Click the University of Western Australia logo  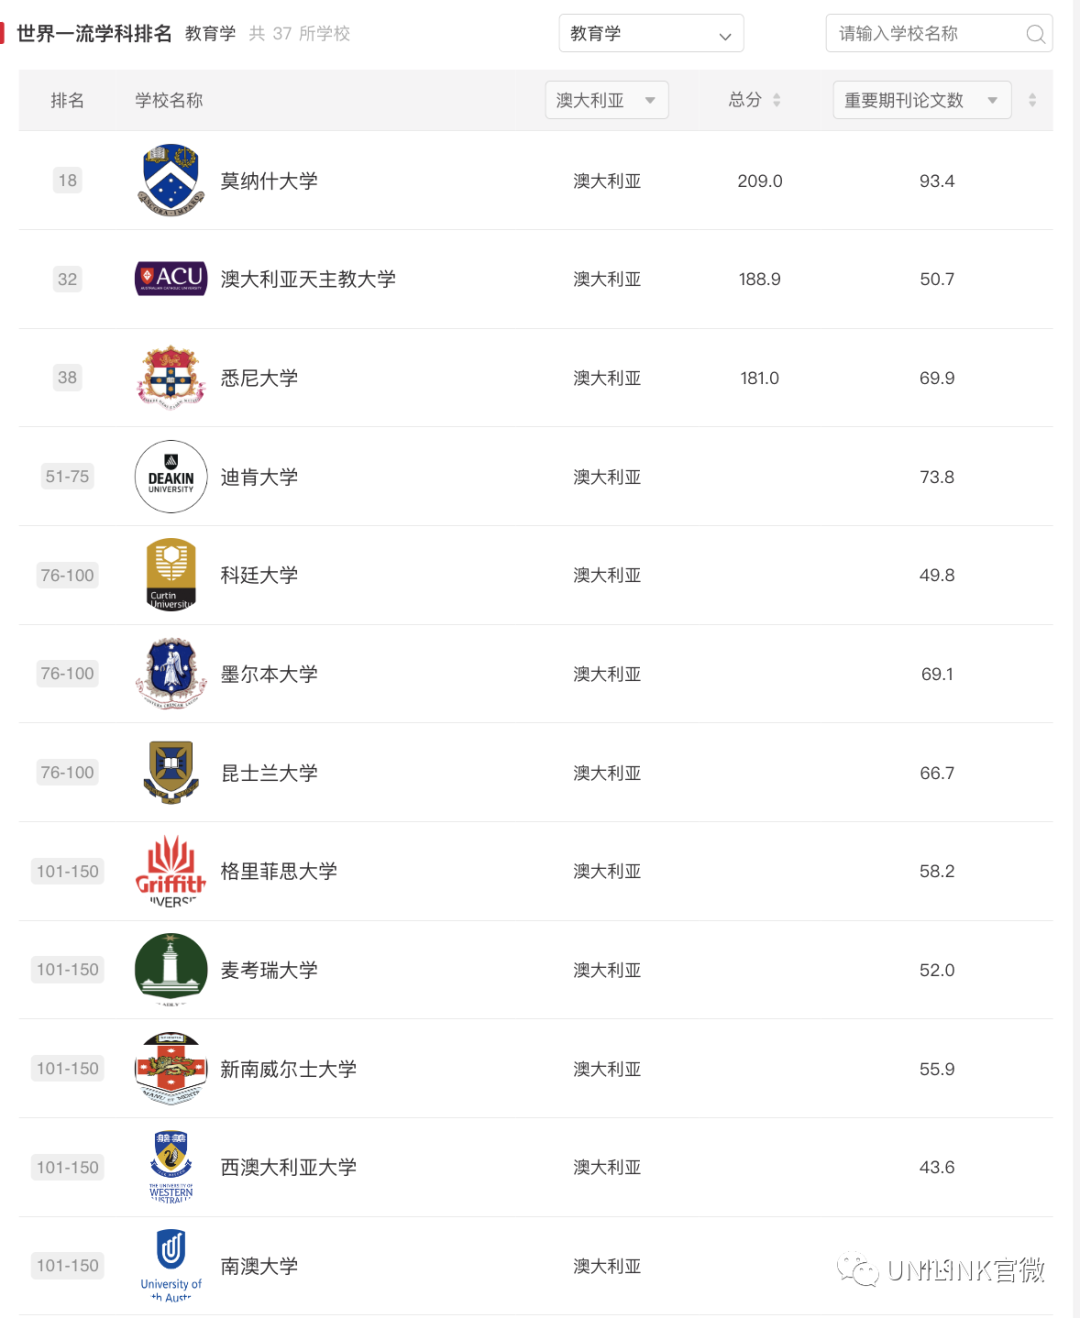(x=171, y=1167)
